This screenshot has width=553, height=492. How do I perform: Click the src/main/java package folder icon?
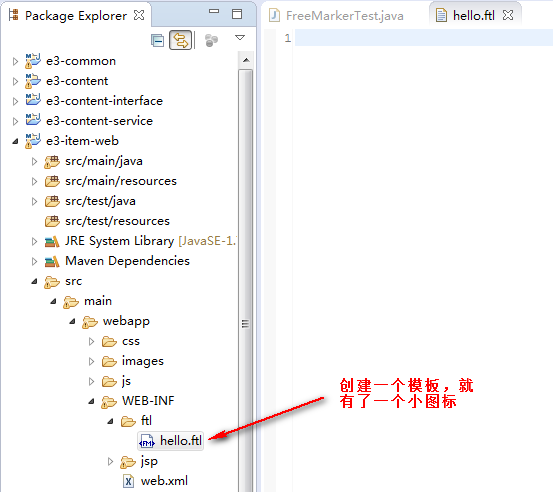[x=52, y=162]
